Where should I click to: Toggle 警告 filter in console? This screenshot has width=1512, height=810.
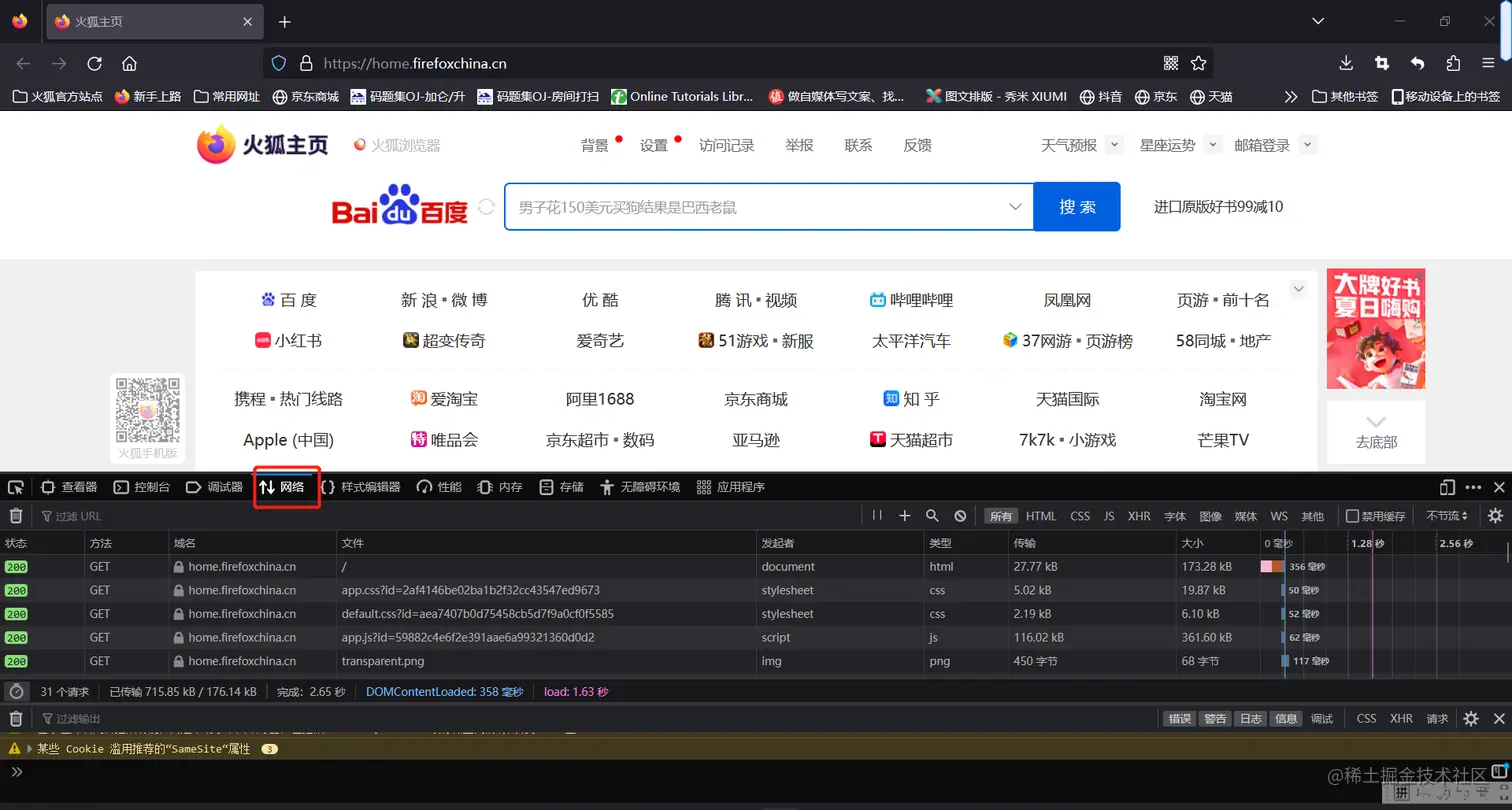click(x=1215, y=719)
